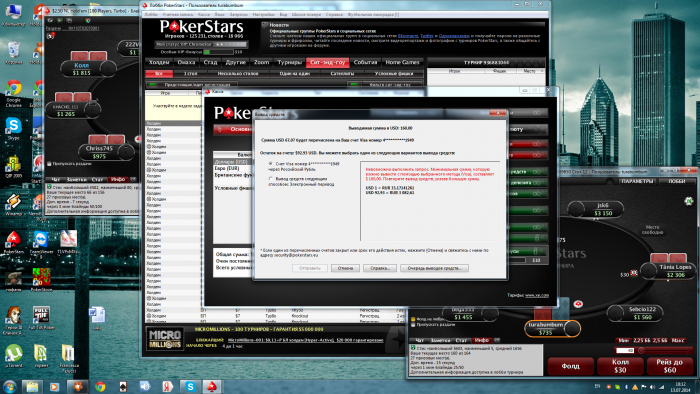Open PokerStars desktop shortcut icon

click(x=13, y=240)
